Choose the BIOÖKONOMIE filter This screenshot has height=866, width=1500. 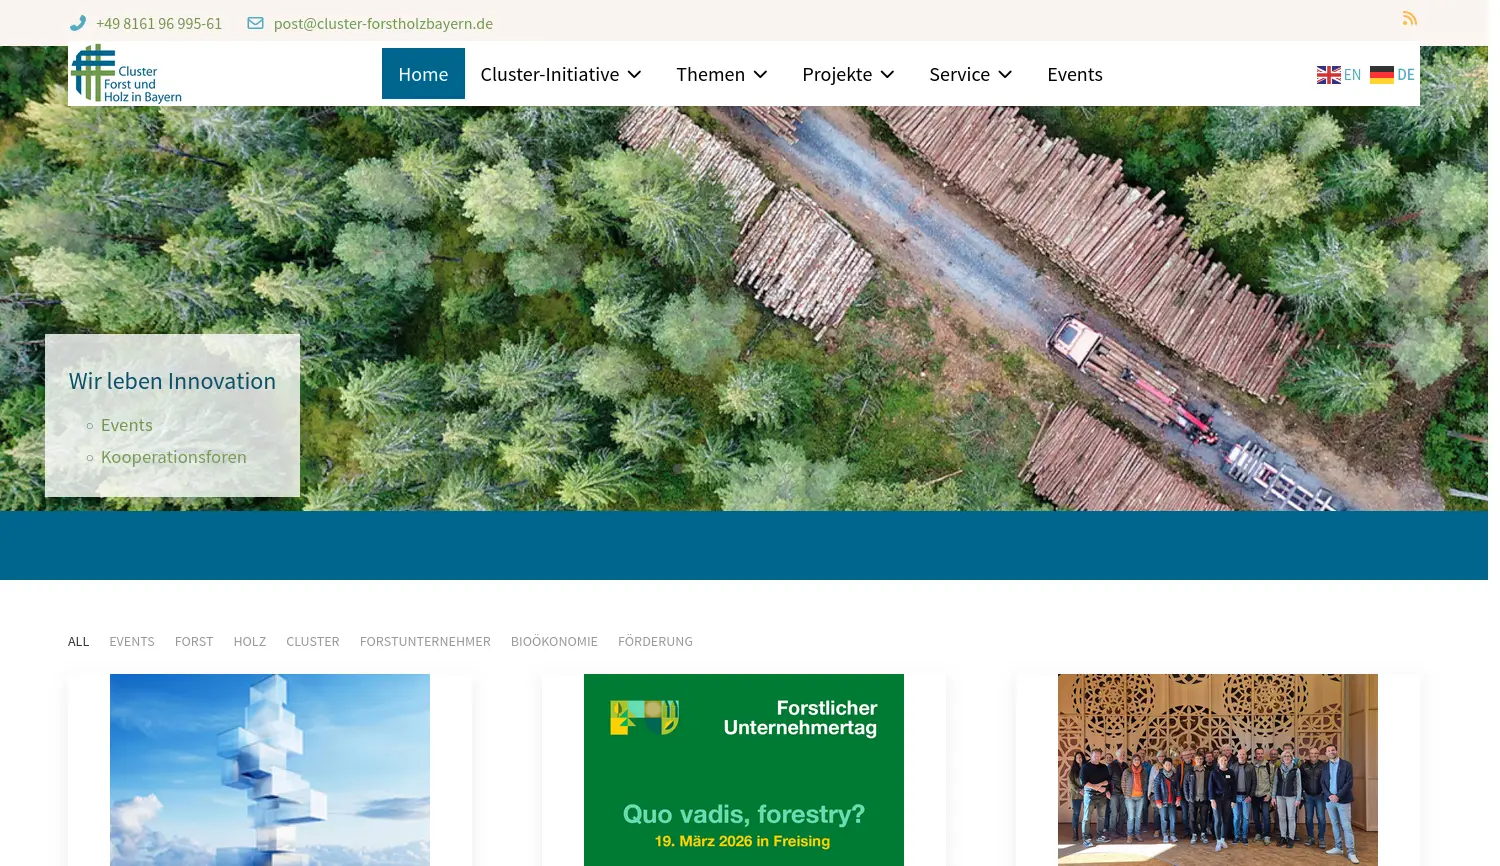(554, 641)
